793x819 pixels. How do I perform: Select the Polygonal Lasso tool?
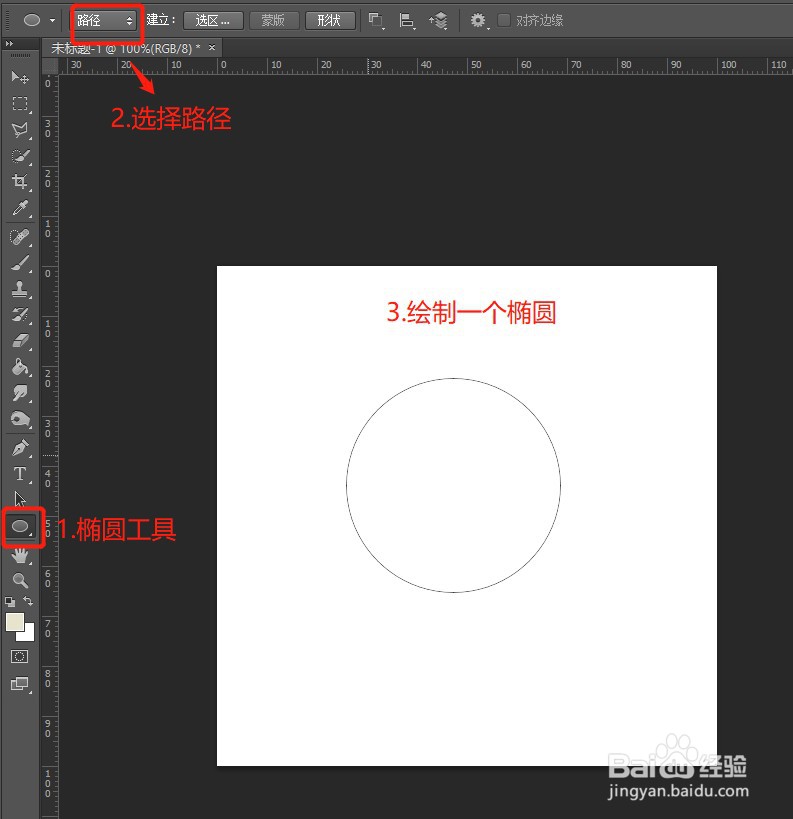click(x=20, y=130)
